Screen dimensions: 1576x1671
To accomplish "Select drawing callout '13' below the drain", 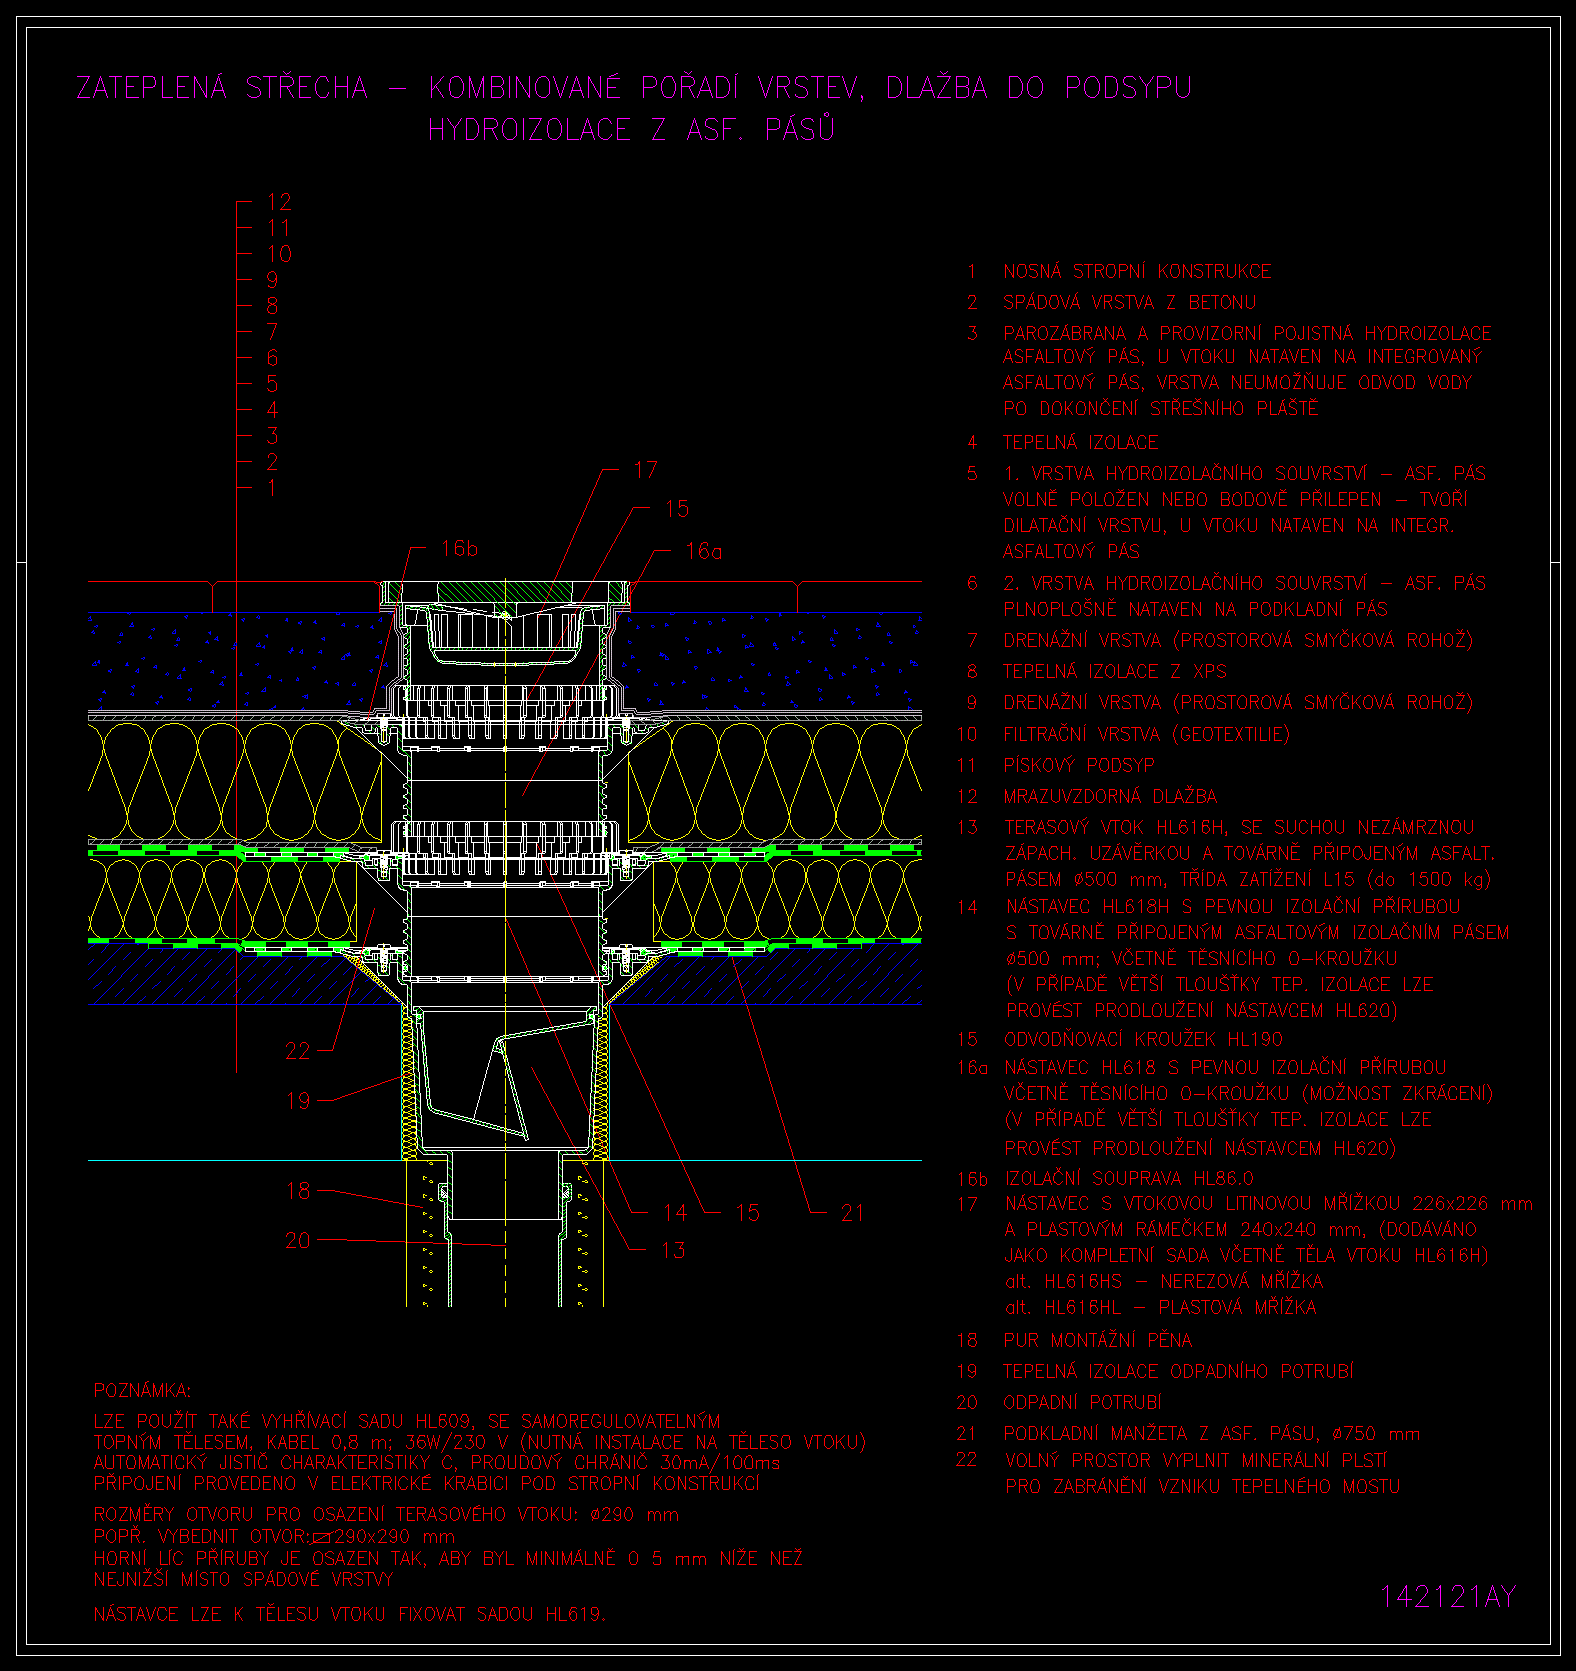I will click(x=673, y=1250).
